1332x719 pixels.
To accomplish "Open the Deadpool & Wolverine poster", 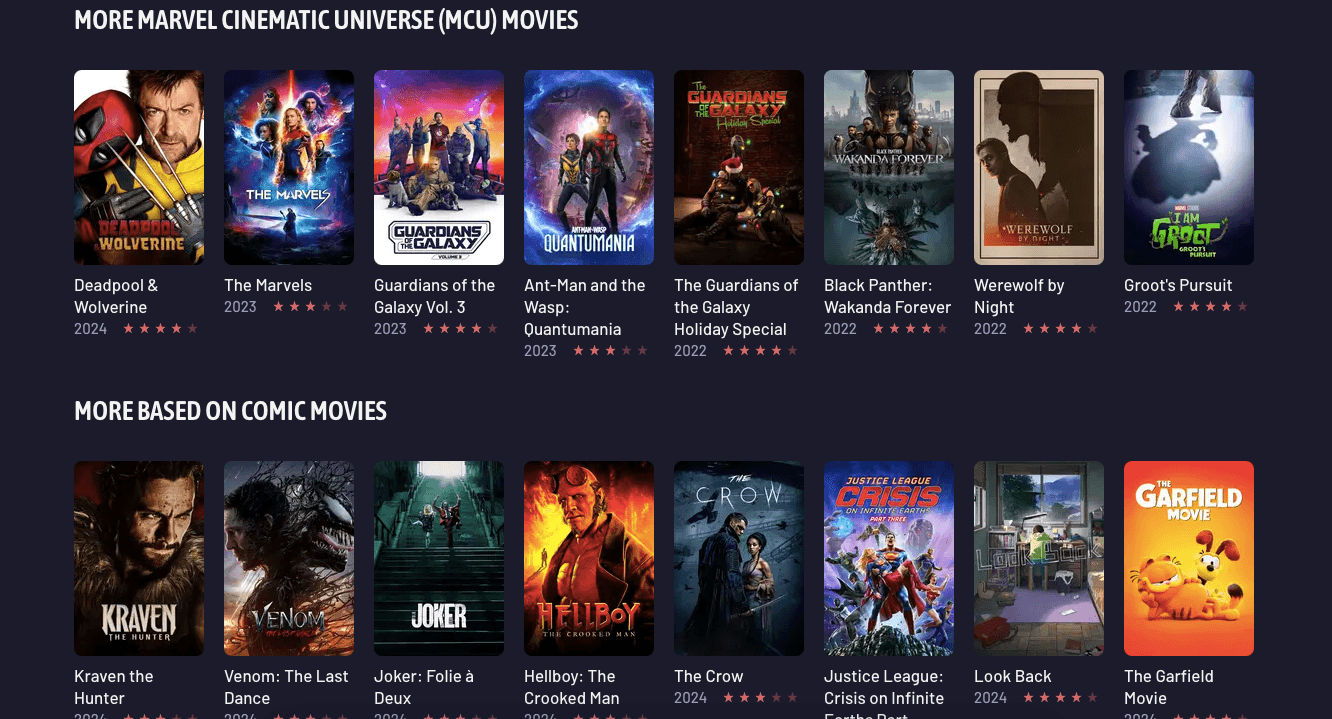I will (139, 167).
